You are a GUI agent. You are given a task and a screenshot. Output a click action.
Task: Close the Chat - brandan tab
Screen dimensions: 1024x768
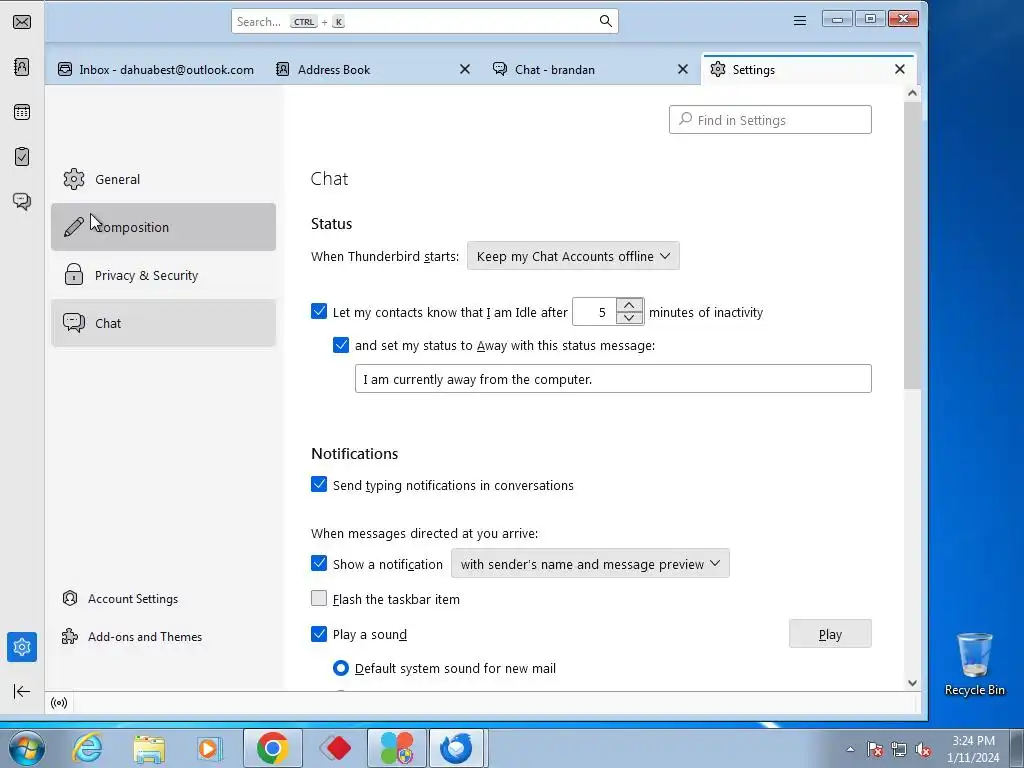[682, 69]
